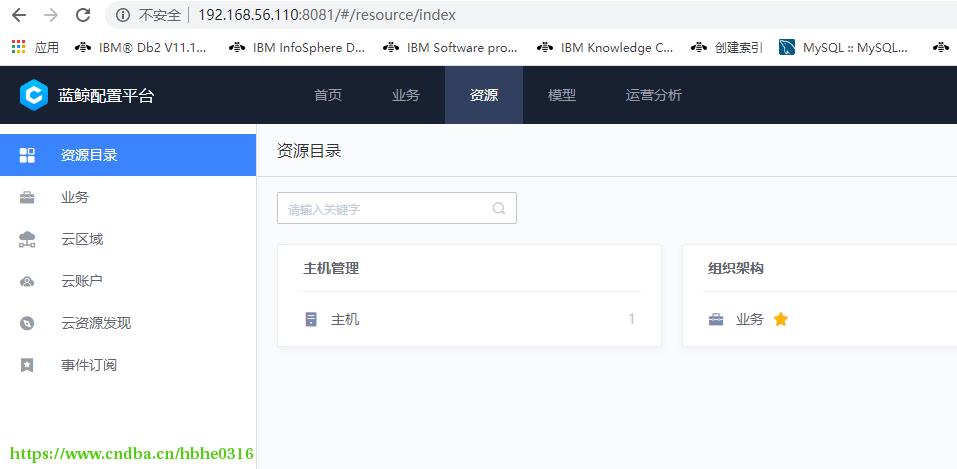This screenshot has width=957, height=469.
Task: Reload the page with the refresh icon
Action: [x=83, y=15]
